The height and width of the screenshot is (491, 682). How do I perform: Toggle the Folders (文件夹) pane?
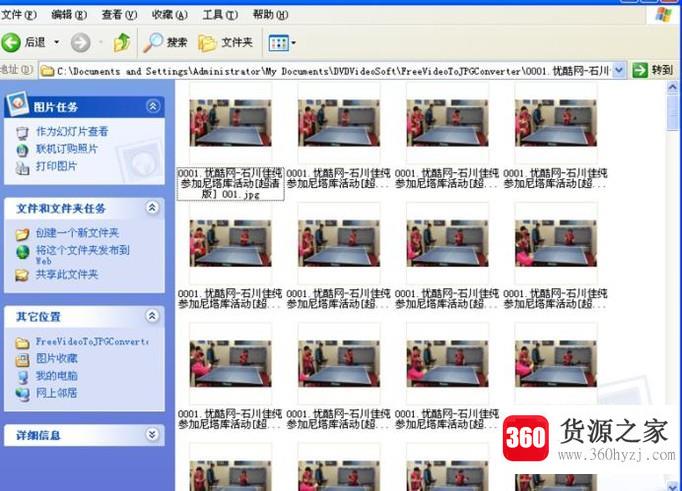coord(225,43)
